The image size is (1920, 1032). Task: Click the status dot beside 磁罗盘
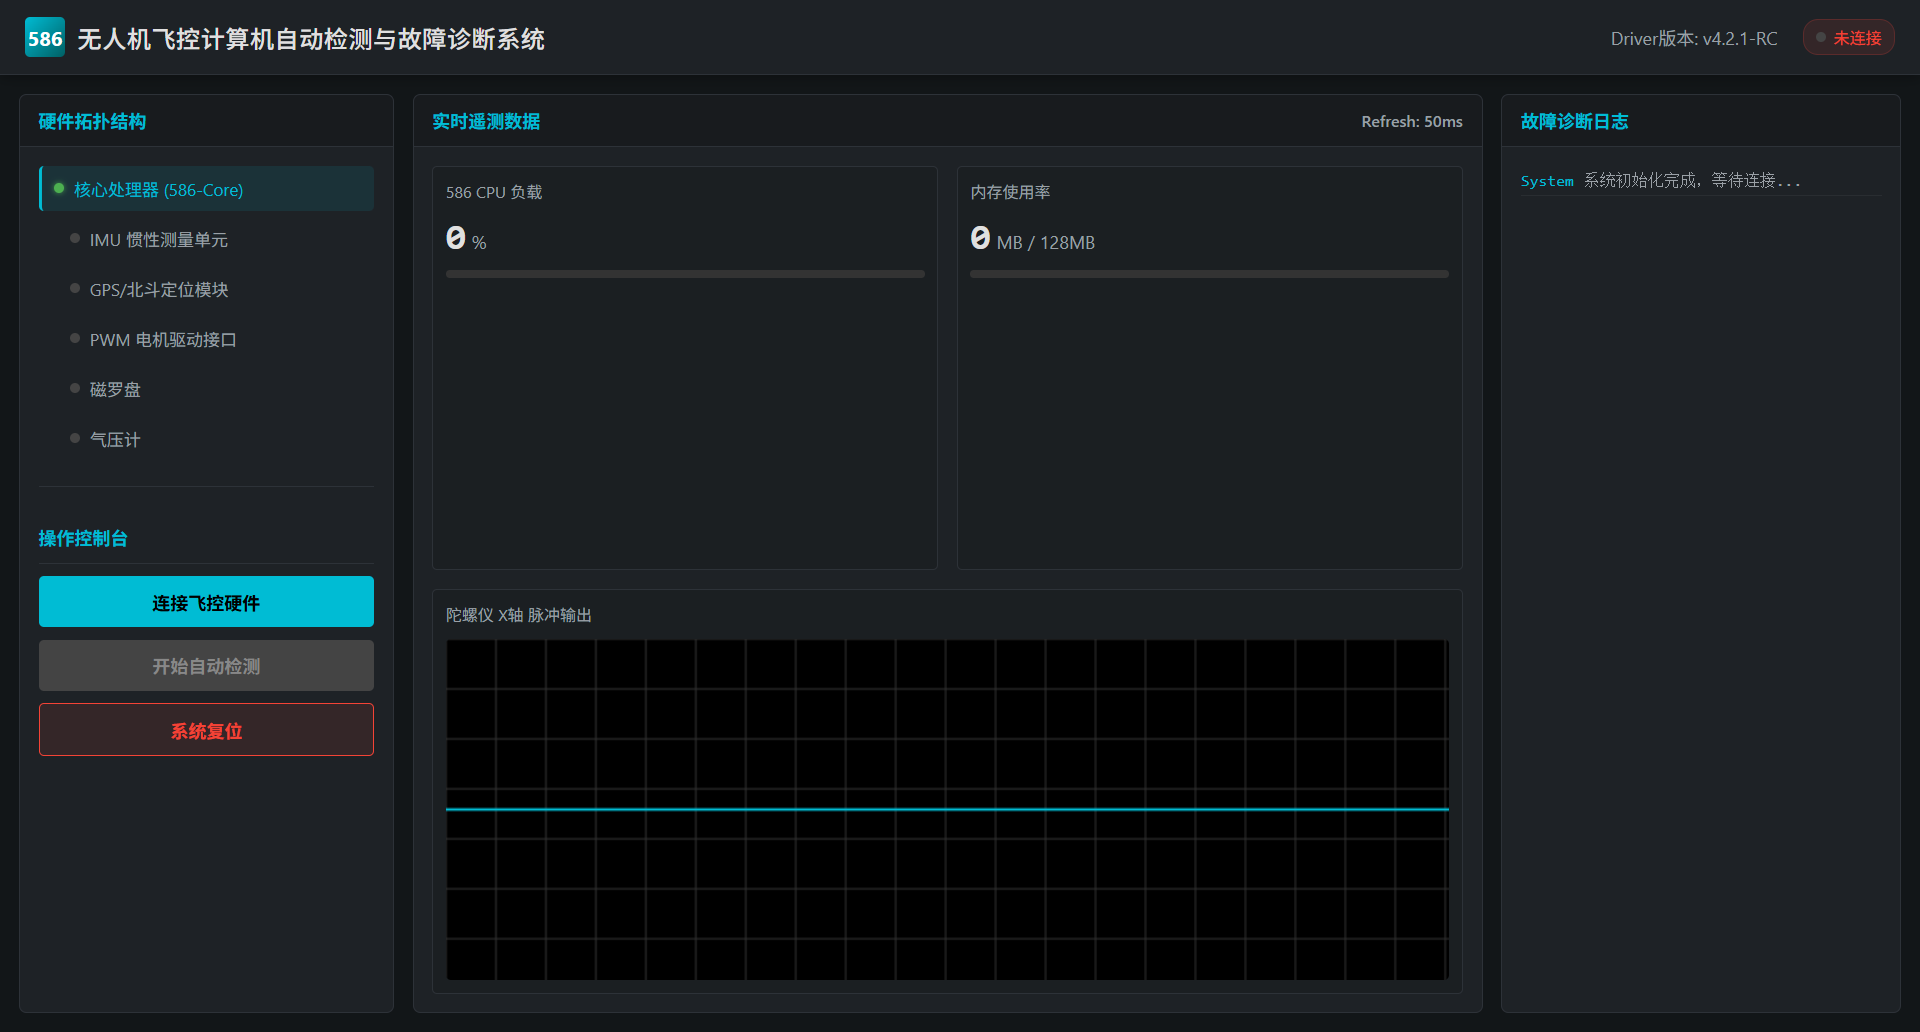(75, 388)
